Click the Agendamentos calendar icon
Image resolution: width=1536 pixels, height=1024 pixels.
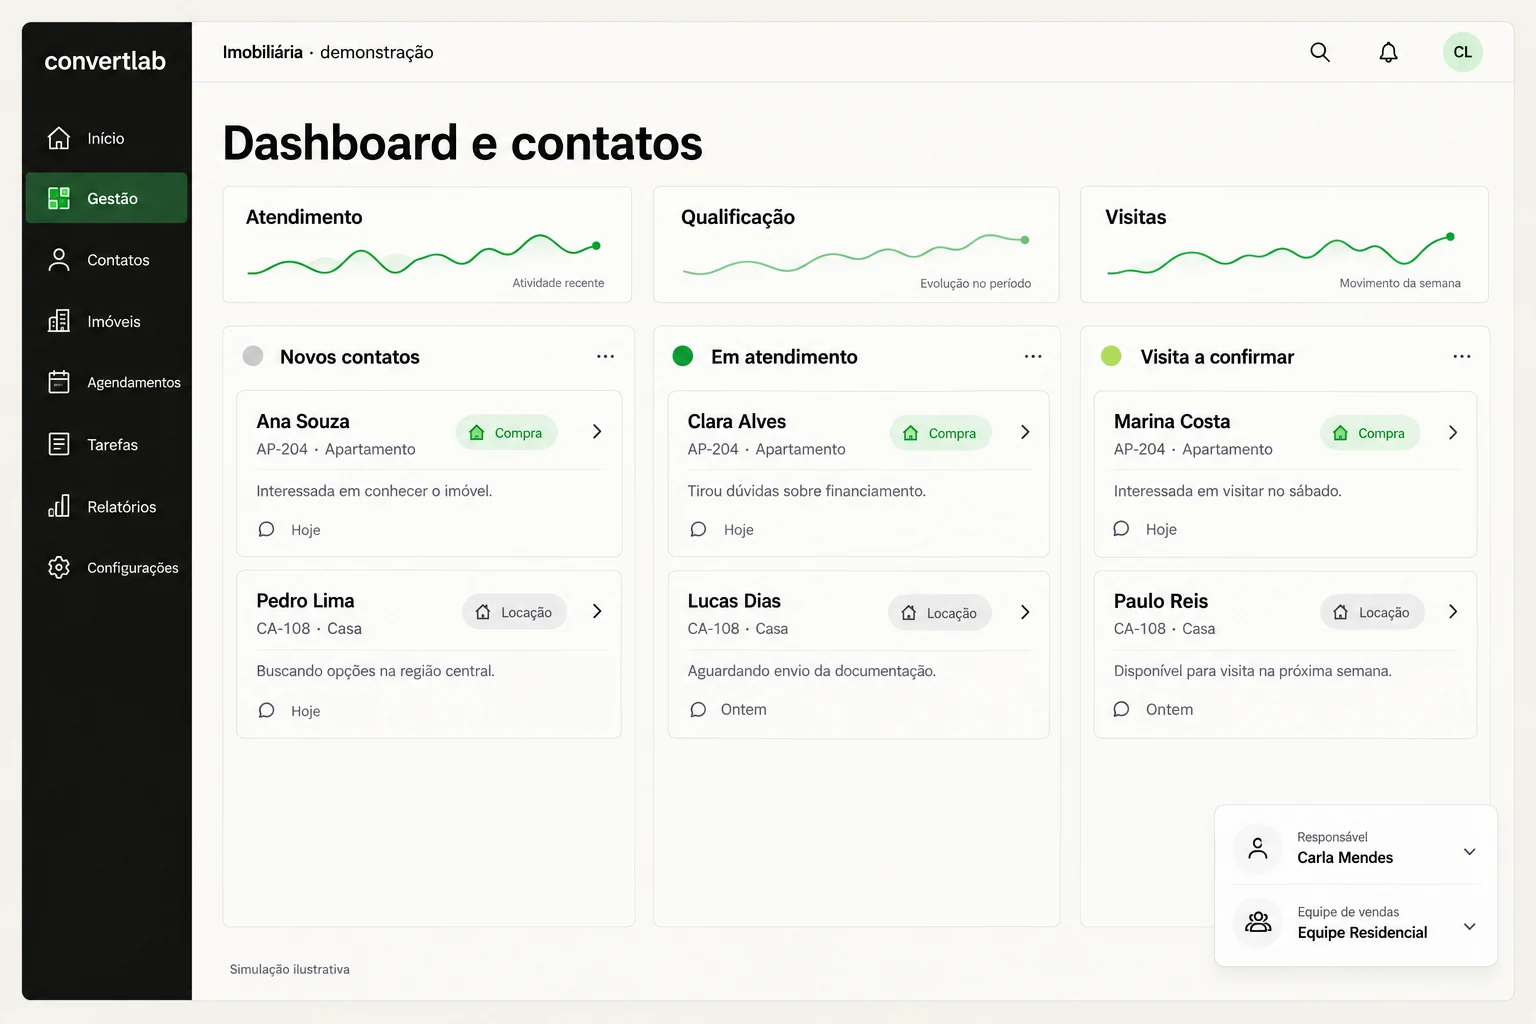point(59,382)
